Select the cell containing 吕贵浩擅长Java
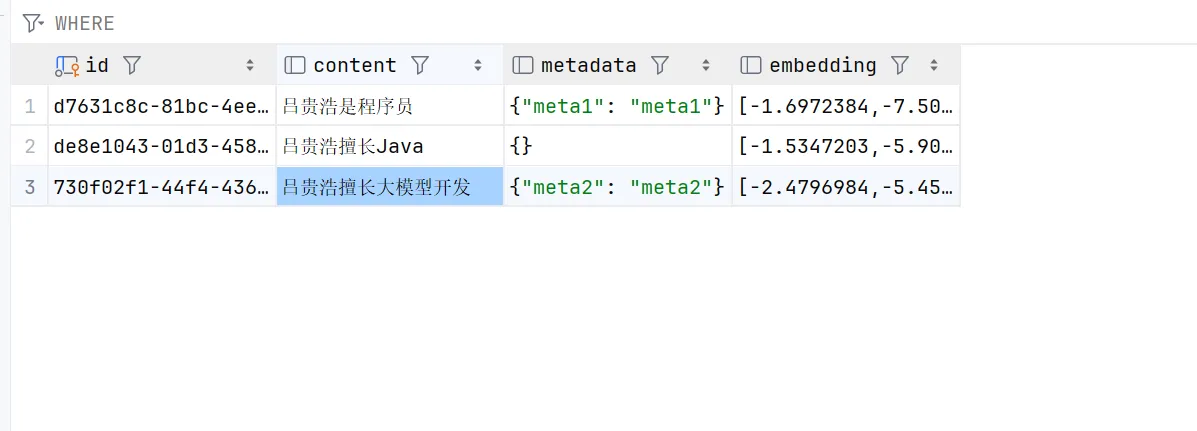Image resolution: width=1197 pixels, height=431 pixels. [389, 146]
